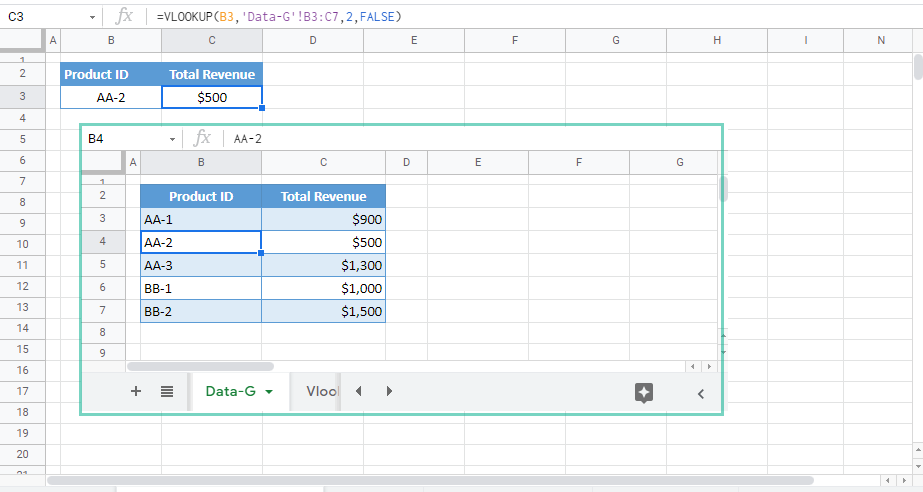Select the $500 cell in outer sheet

click(212, 97)
